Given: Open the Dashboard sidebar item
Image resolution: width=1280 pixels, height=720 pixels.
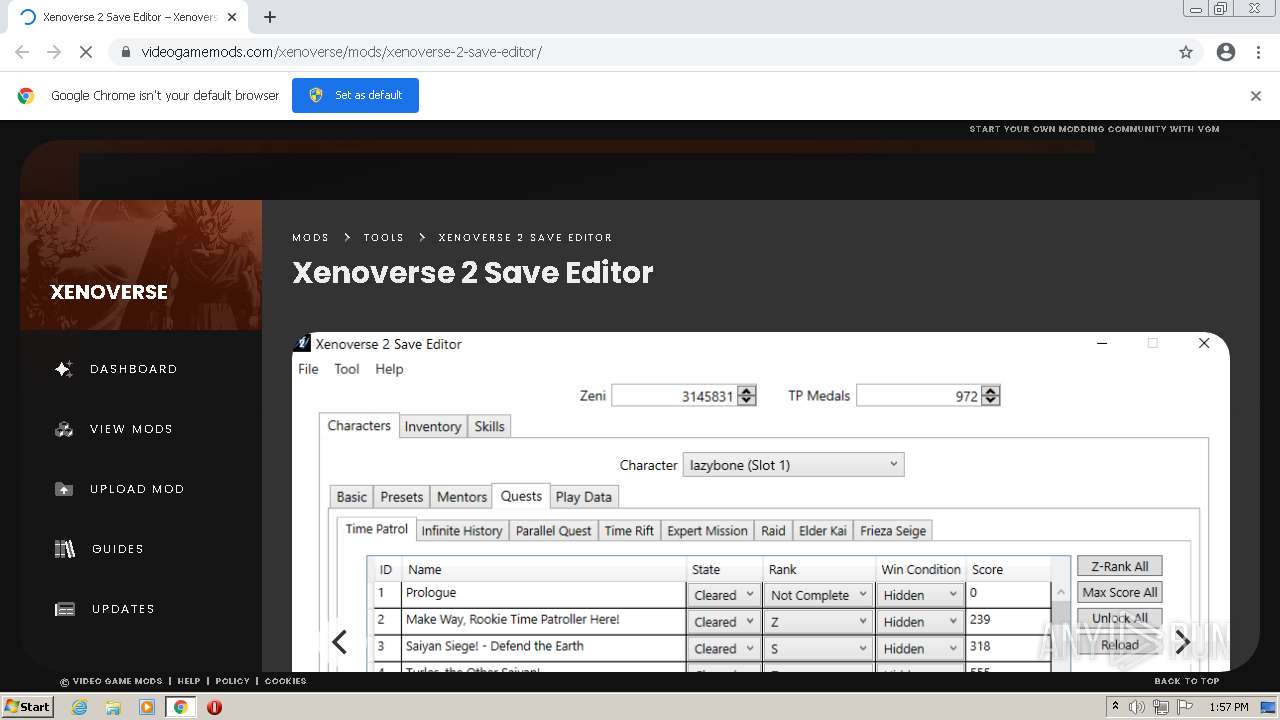Looking at the screenshot, I should click(116, 369).
